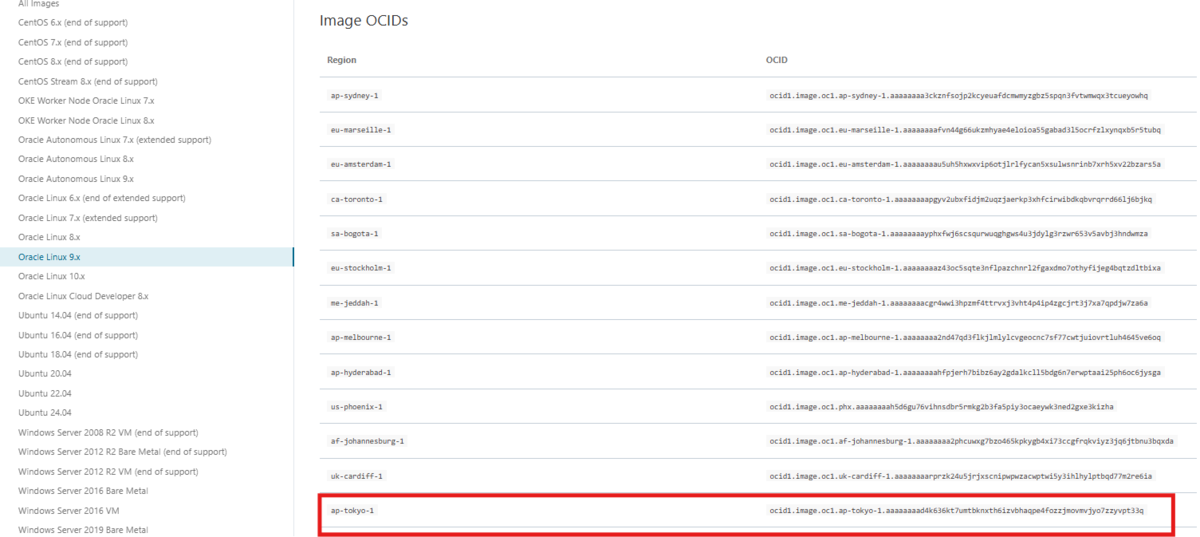Viewport: 1200px width, 537px height.
Task: Click the uk-cardiff-1 region cell
Action: (356, 476)
